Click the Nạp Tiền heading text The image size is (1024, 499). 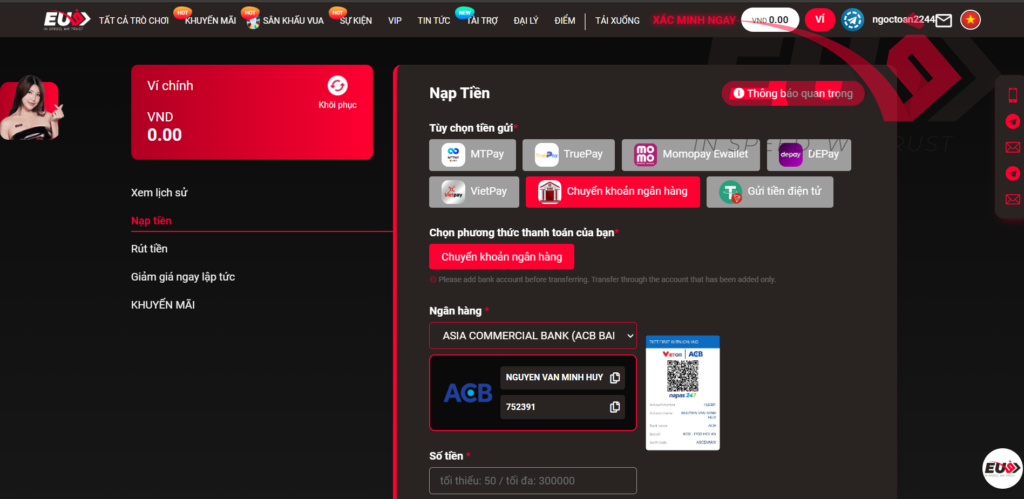[x=460, y=93]
